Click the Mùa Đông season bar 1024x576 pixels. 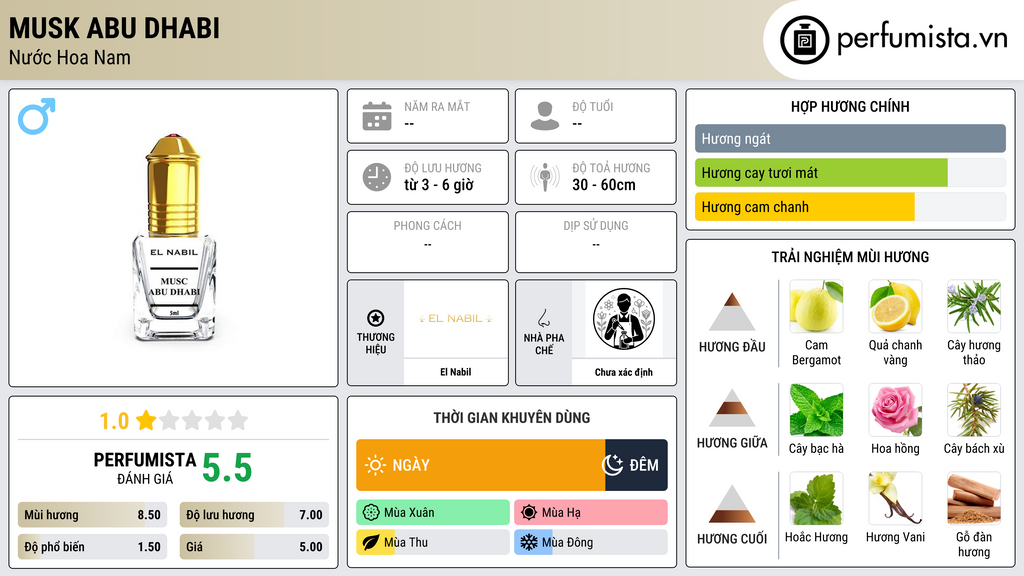point(591,542)
